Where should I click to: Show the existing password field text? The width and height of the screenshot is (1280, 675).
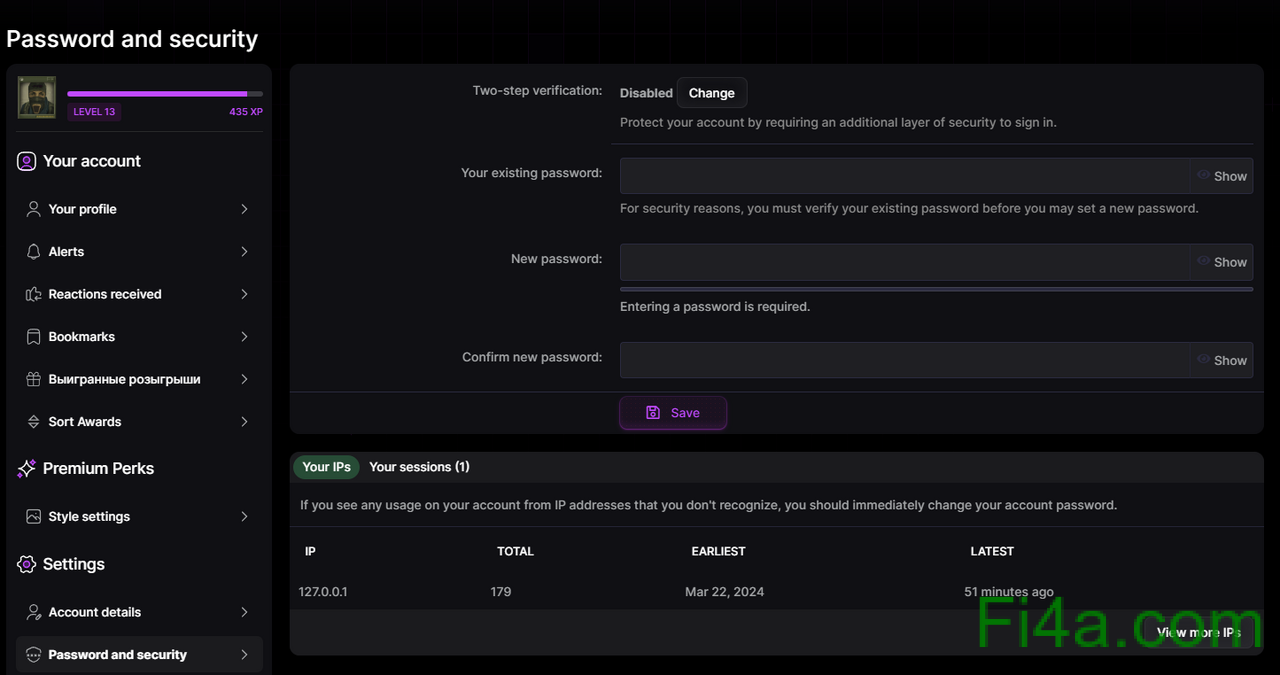coord(1221,176)
